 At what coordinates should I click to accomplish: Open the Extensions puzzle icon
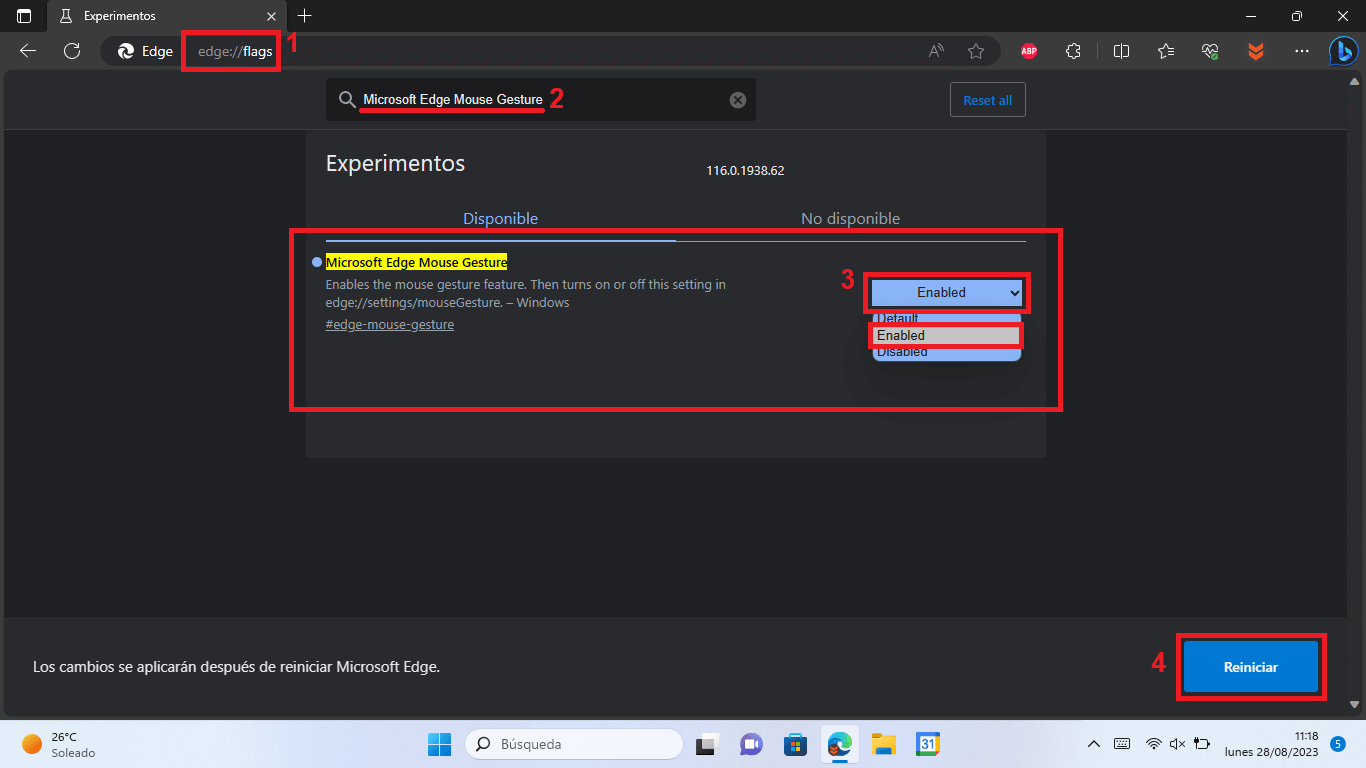[1073, 51]
